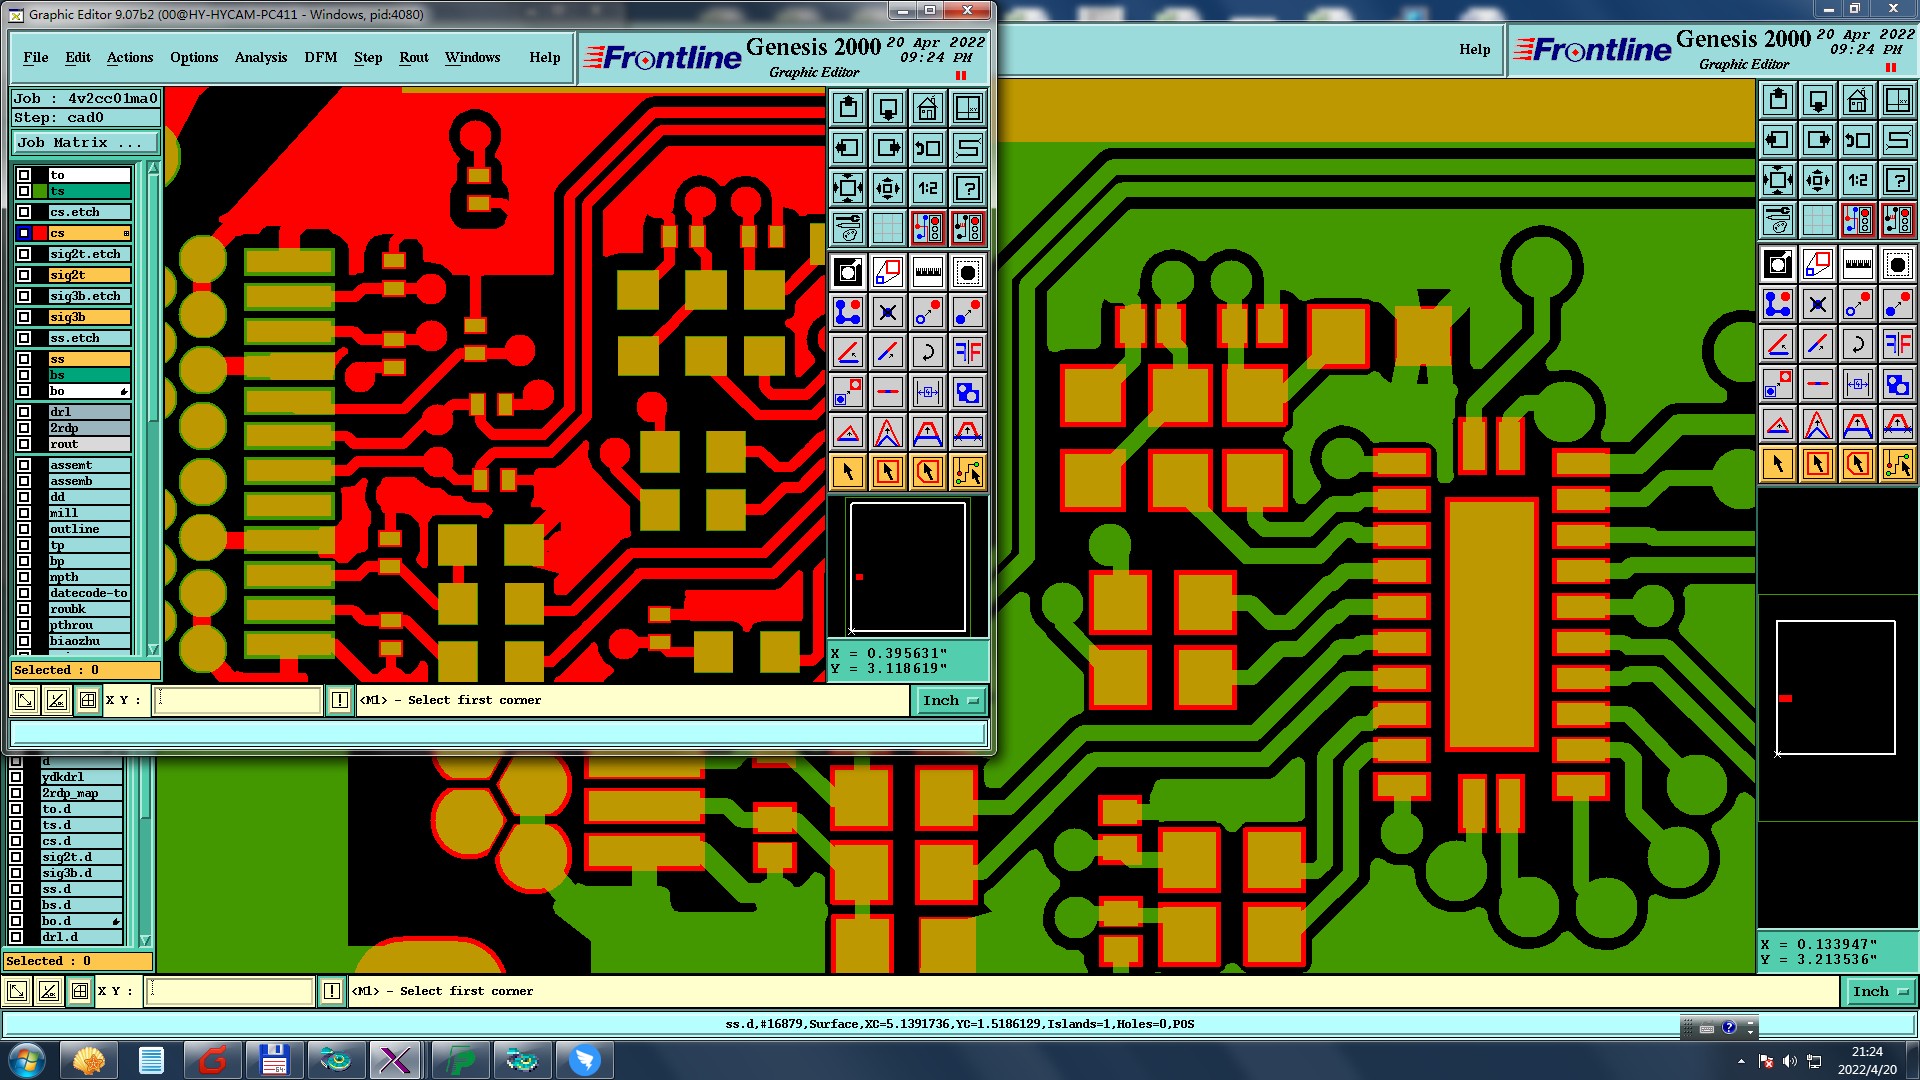1920x1080 pixels.
Task: Click the rotate arrow tool icon
Action: pyautogui.click(x=927, y=352)
